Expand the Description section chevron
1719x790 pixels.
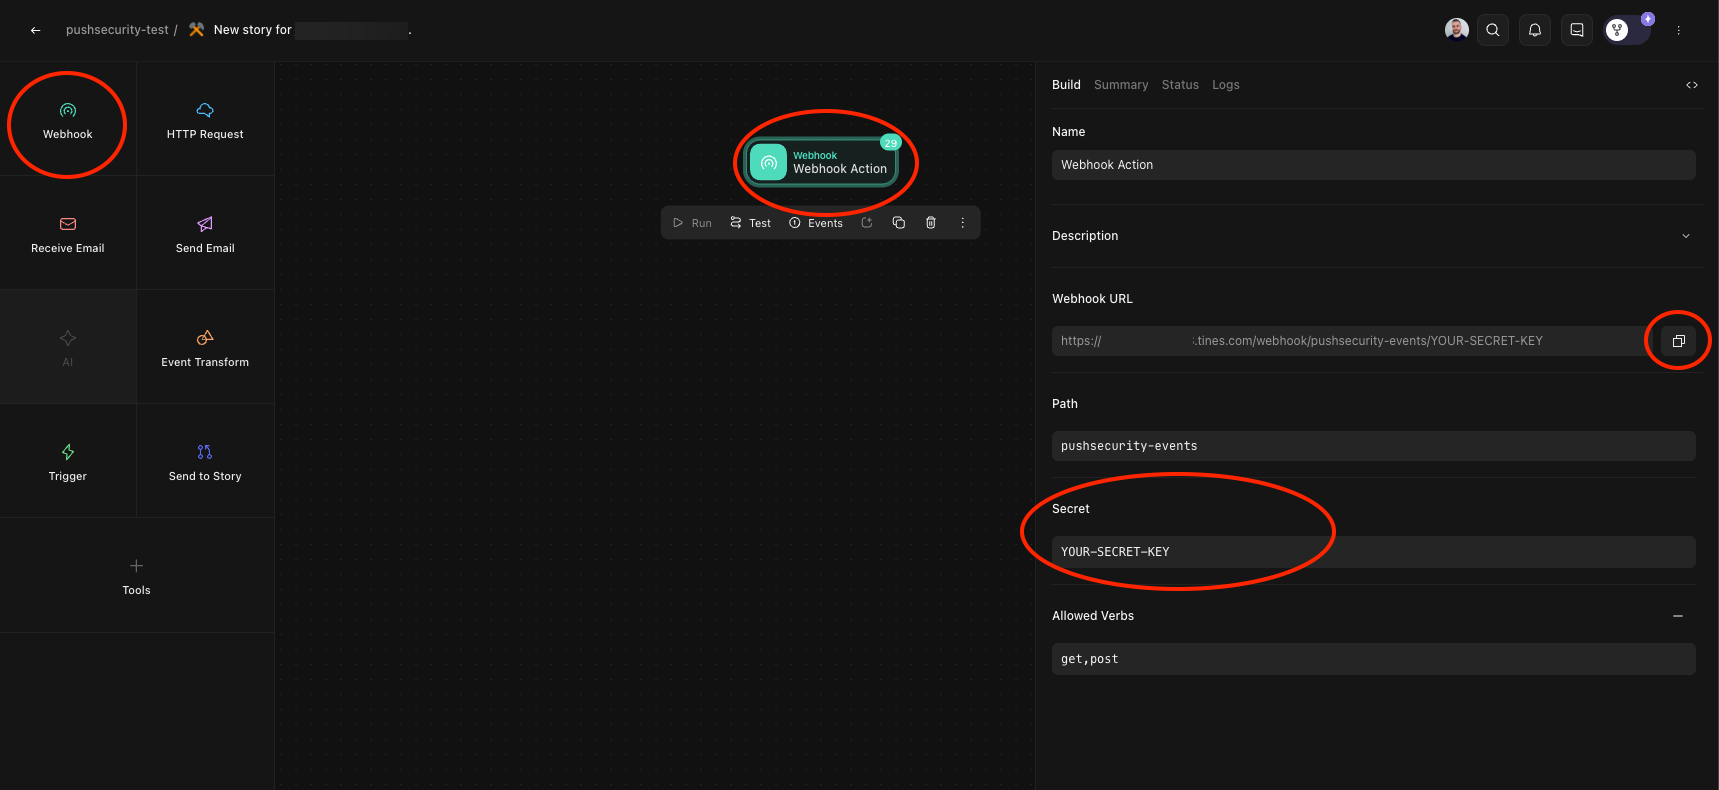point(1686,236)
